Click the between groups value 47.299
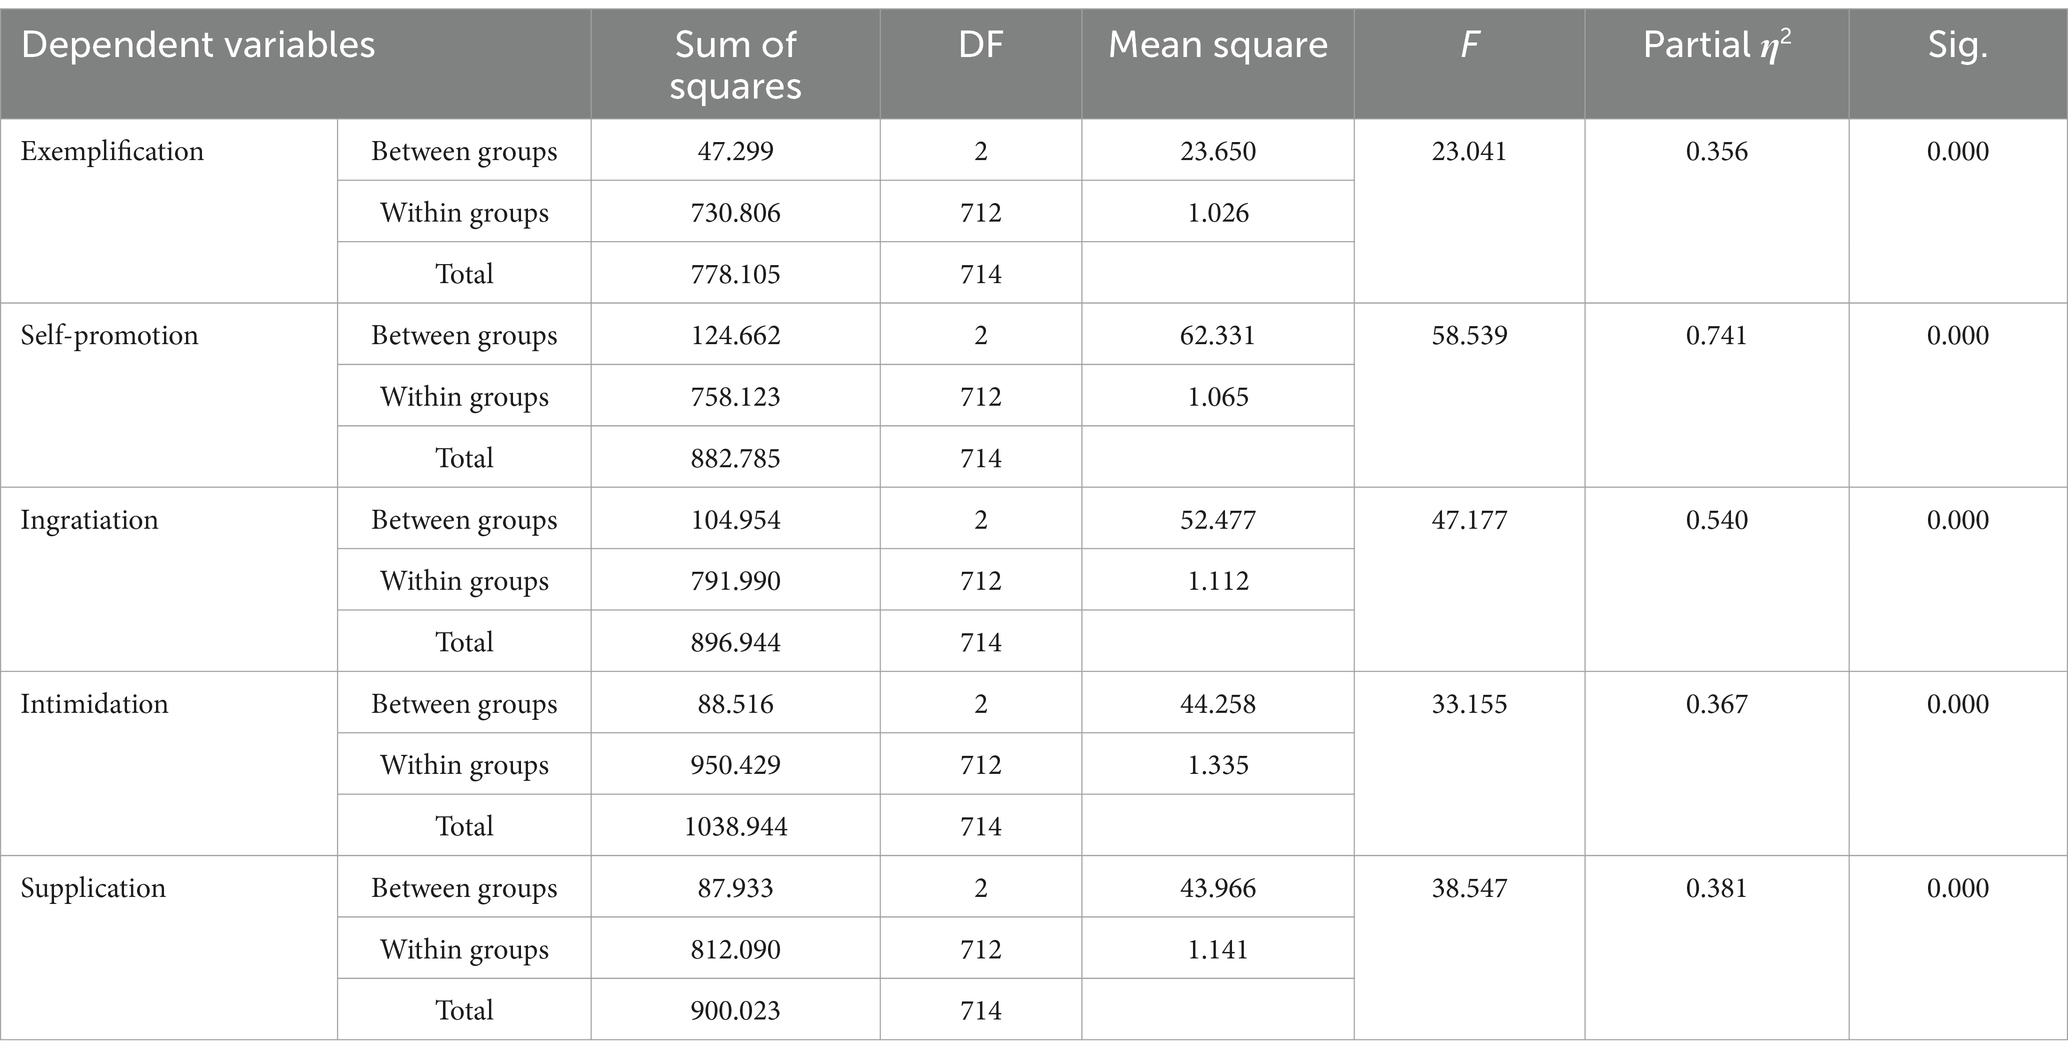This screenshot has width=2068, height=1058. [736, 152]
